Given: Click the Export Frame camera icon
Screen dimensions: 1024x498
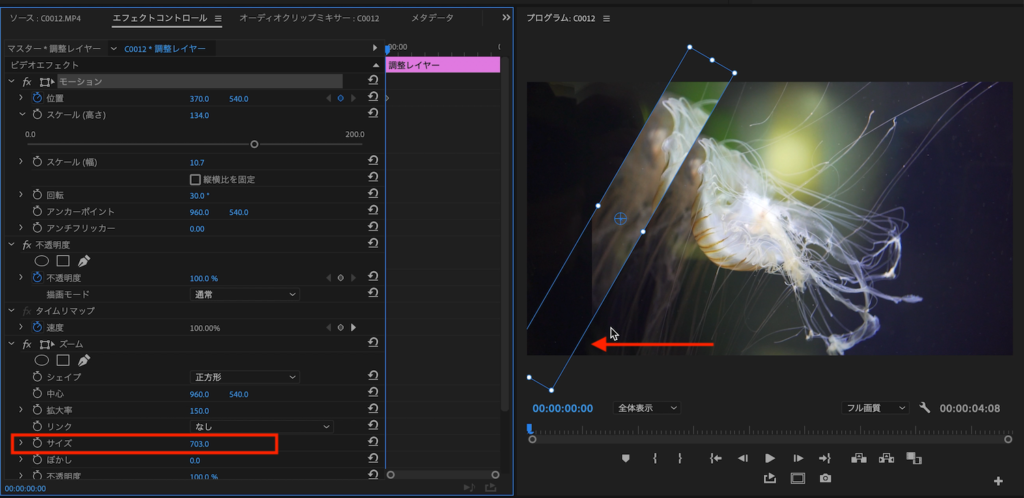Looking at the screenshot, I should coord(825,479).
